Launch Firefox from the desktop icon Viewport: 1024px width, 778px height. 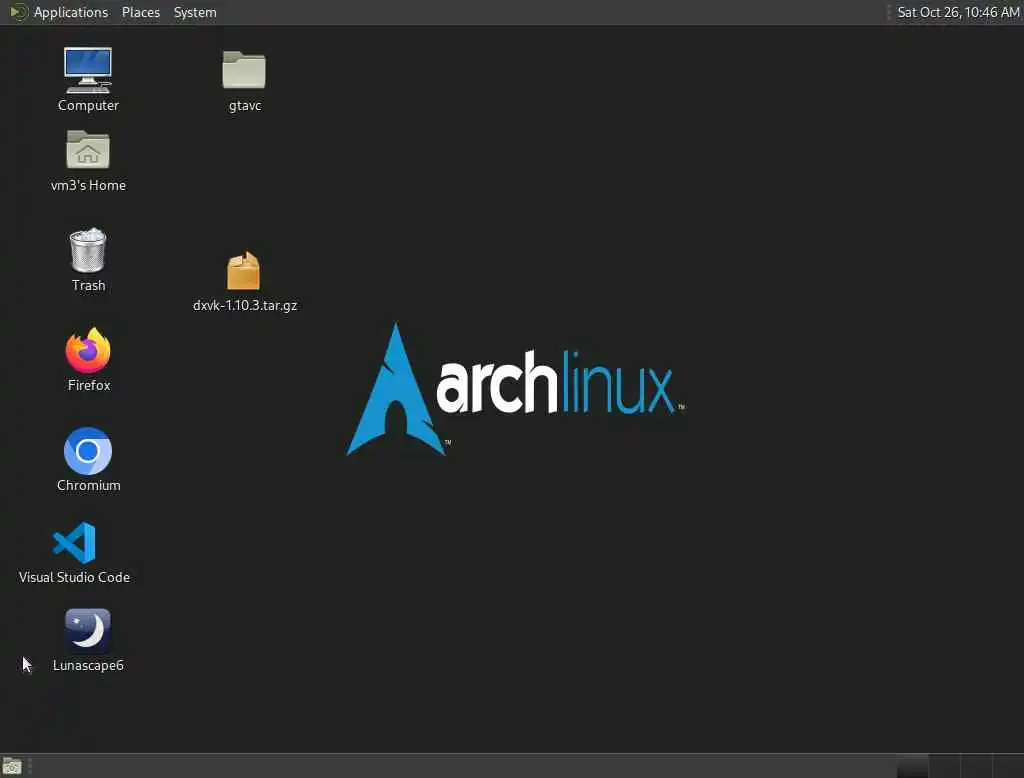(x=88, y=351)
